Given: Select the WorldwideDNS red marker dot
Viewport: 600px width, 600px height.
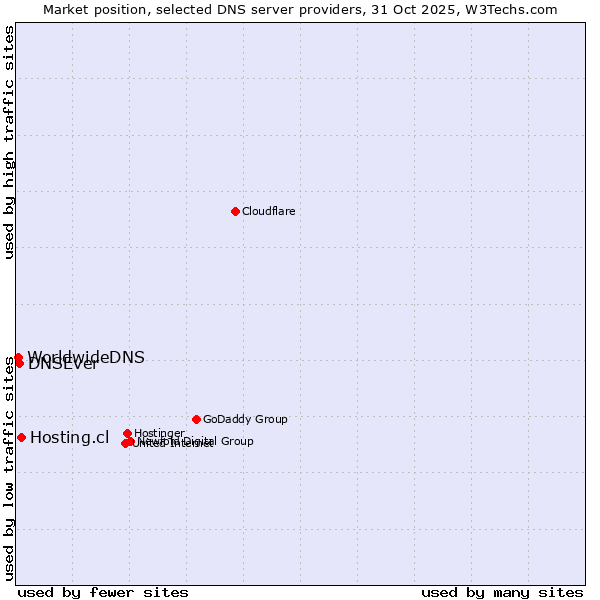Looking at the screenshot, I should tap(18, 357).
